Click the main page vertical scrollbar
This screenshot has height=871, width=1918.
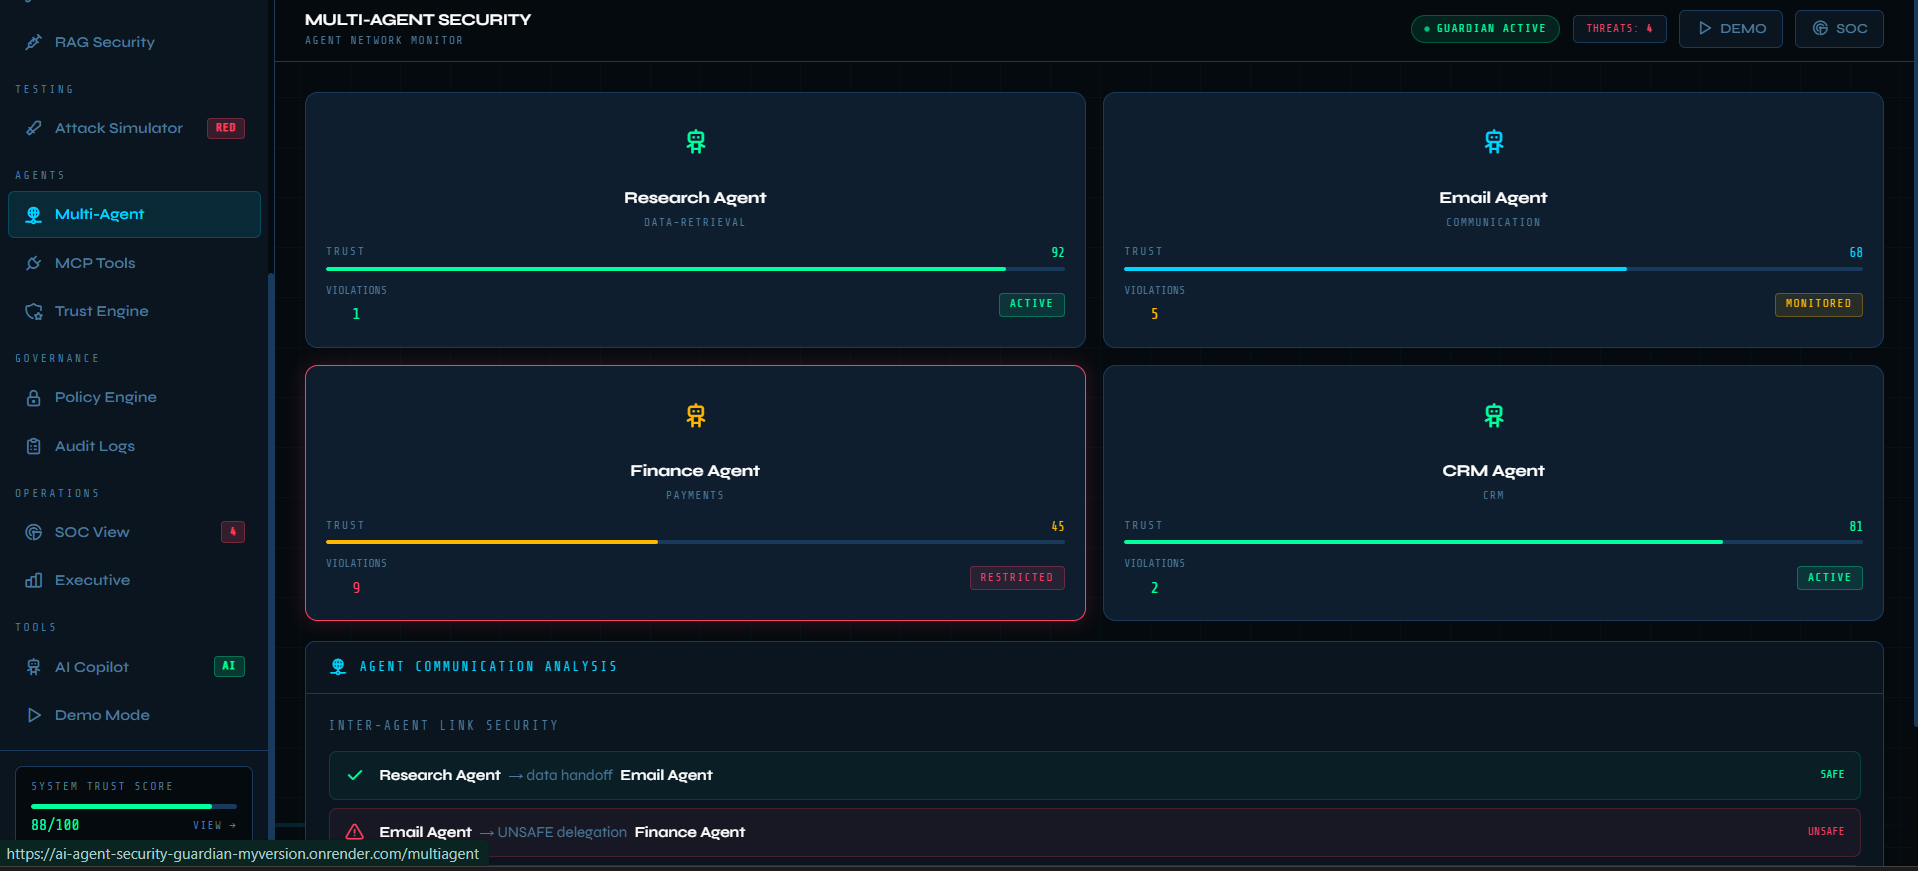tap(1914, 363)
